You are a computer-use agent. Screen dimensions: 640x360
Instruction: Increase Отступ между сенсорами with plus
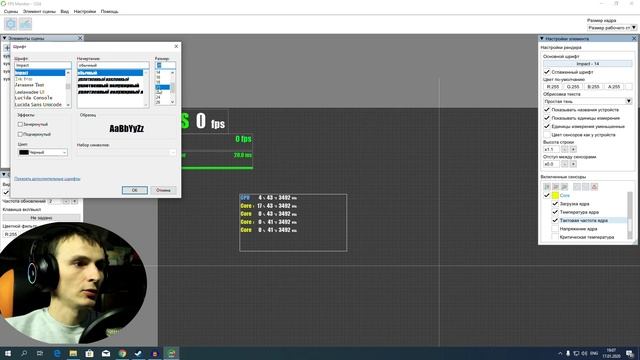click(x=573, y=164)
